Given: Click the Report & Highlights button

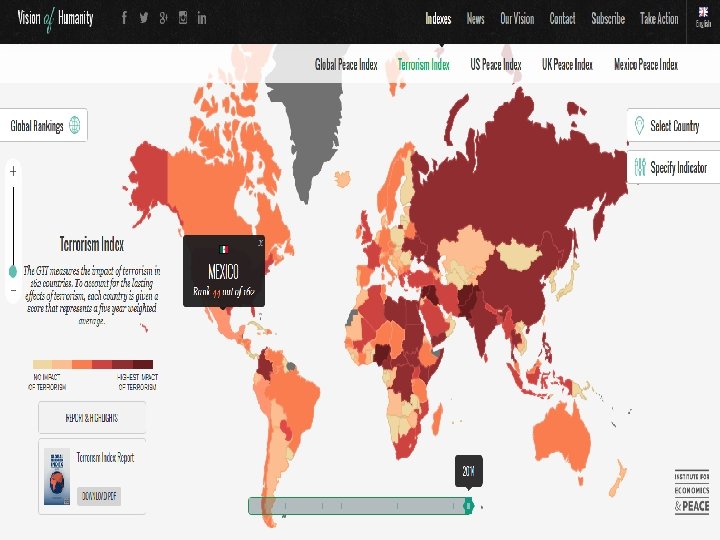Looking at the screenshot, I should pos(92,417).
